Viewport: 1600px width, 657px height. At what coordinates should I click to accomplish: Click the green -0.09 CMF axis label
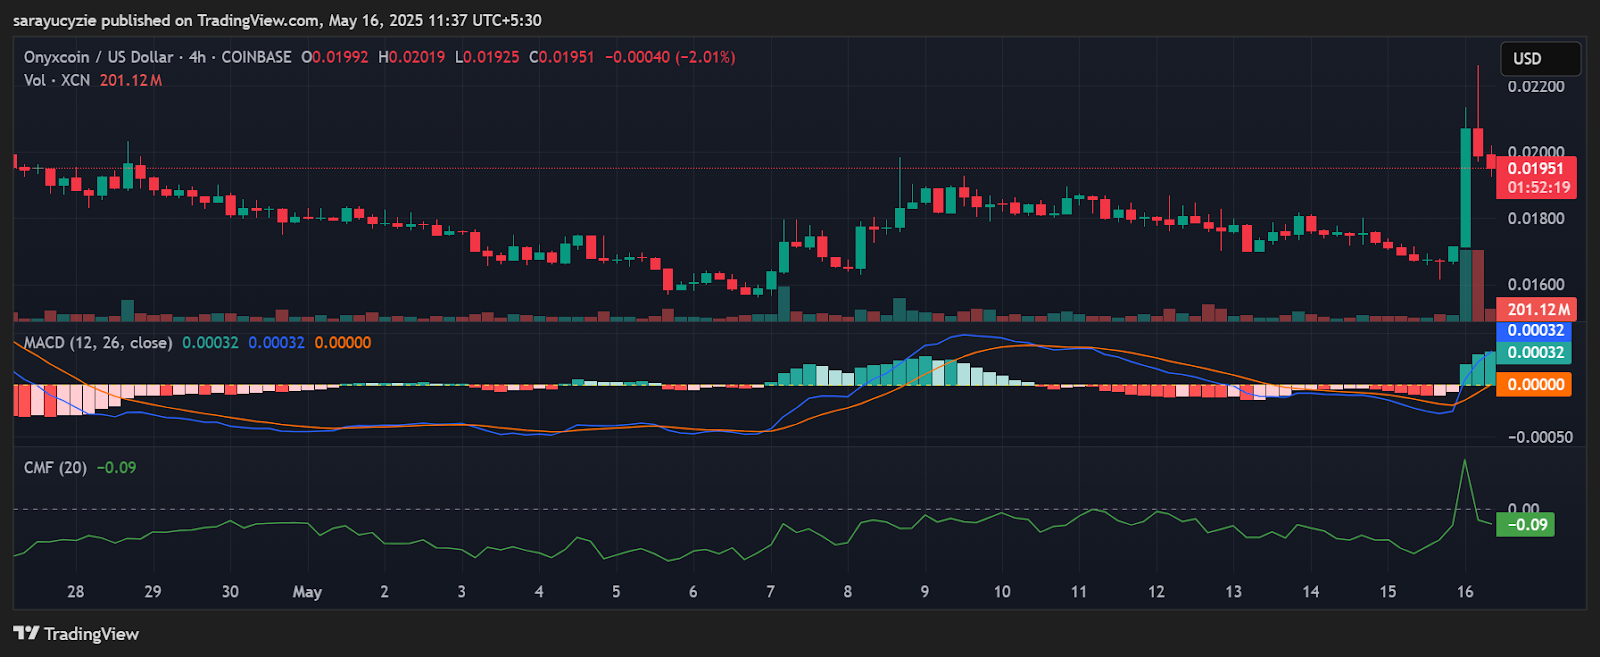(1526, 525)
